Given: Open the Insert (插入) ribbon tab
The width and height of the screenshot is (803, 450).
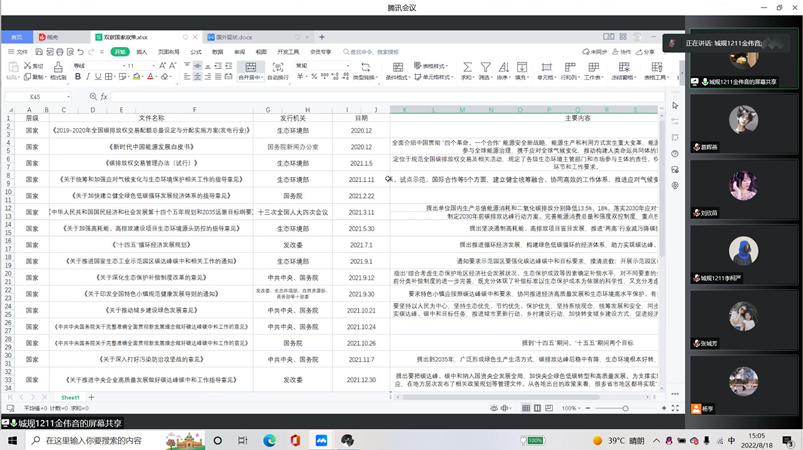Looking at the screenshot, I should pyautogui.click(x=141, y=52).
